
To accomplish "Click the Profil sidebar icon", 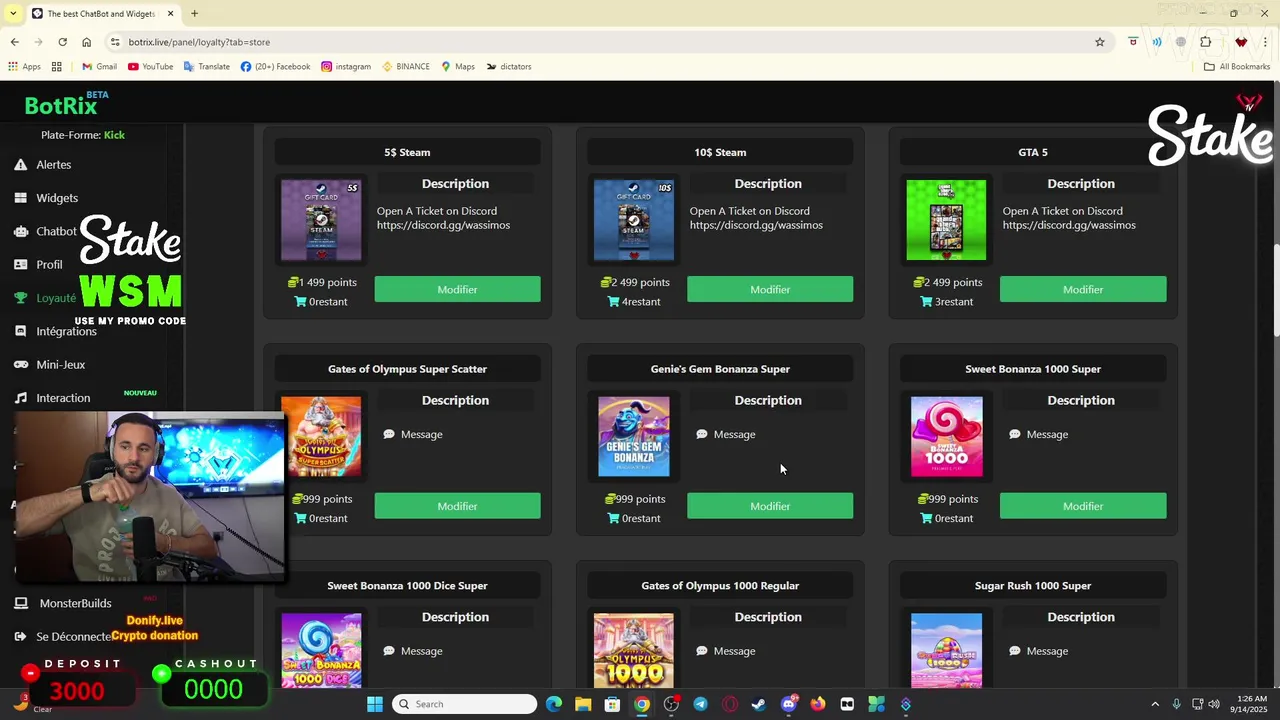I will 20,265.
